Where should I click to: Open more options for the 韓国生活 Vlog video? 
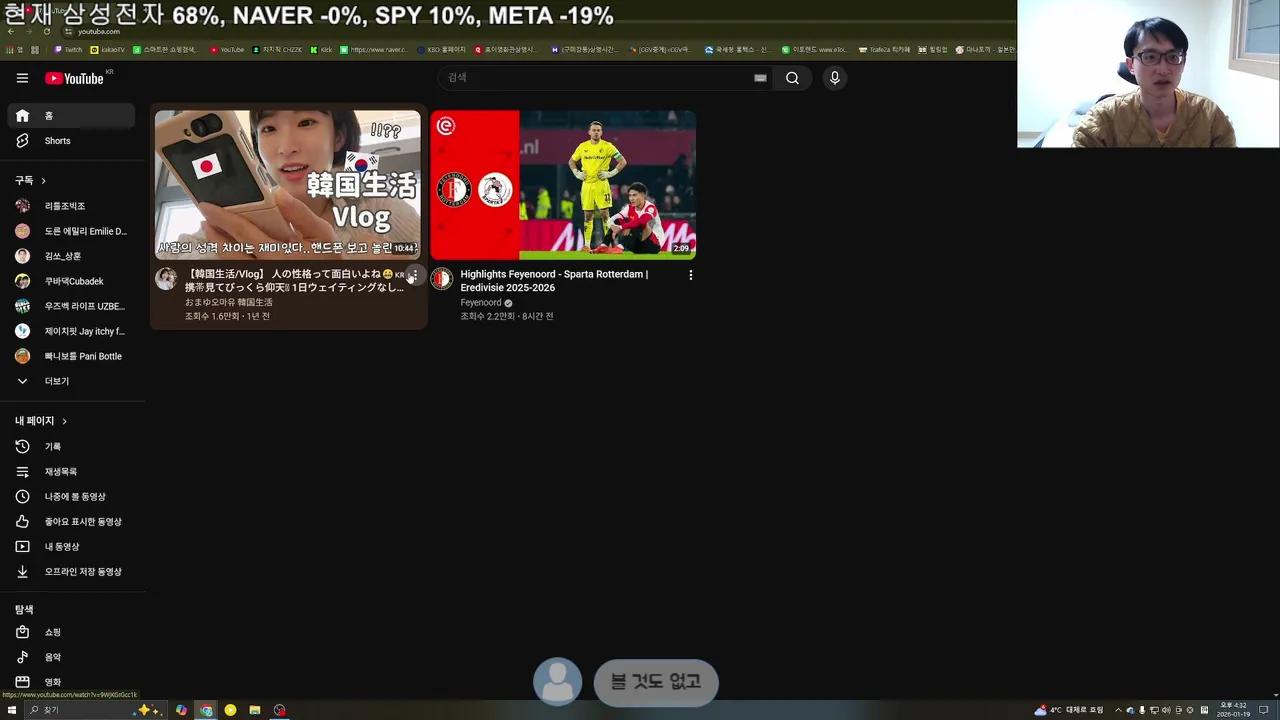414,275
